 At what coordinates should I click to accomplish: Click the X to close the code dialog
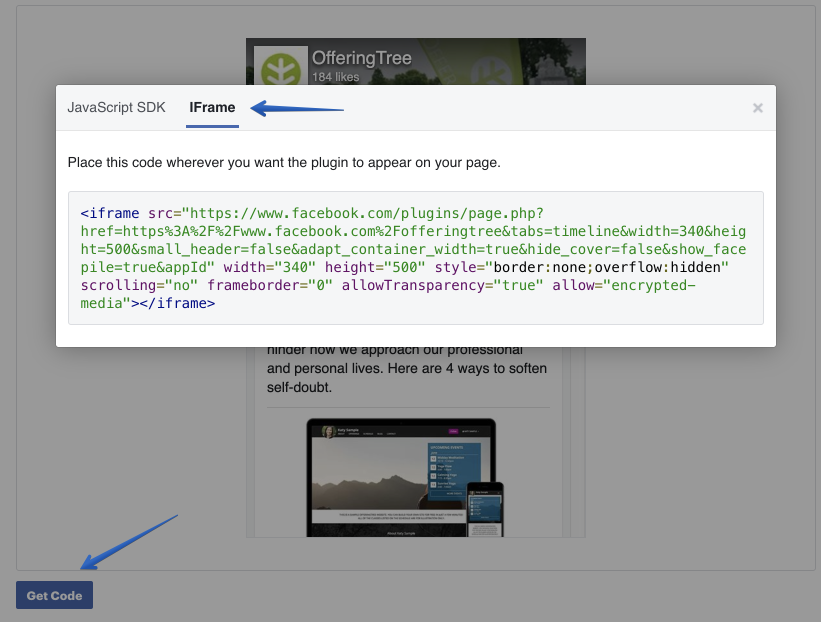click(758, 108)
